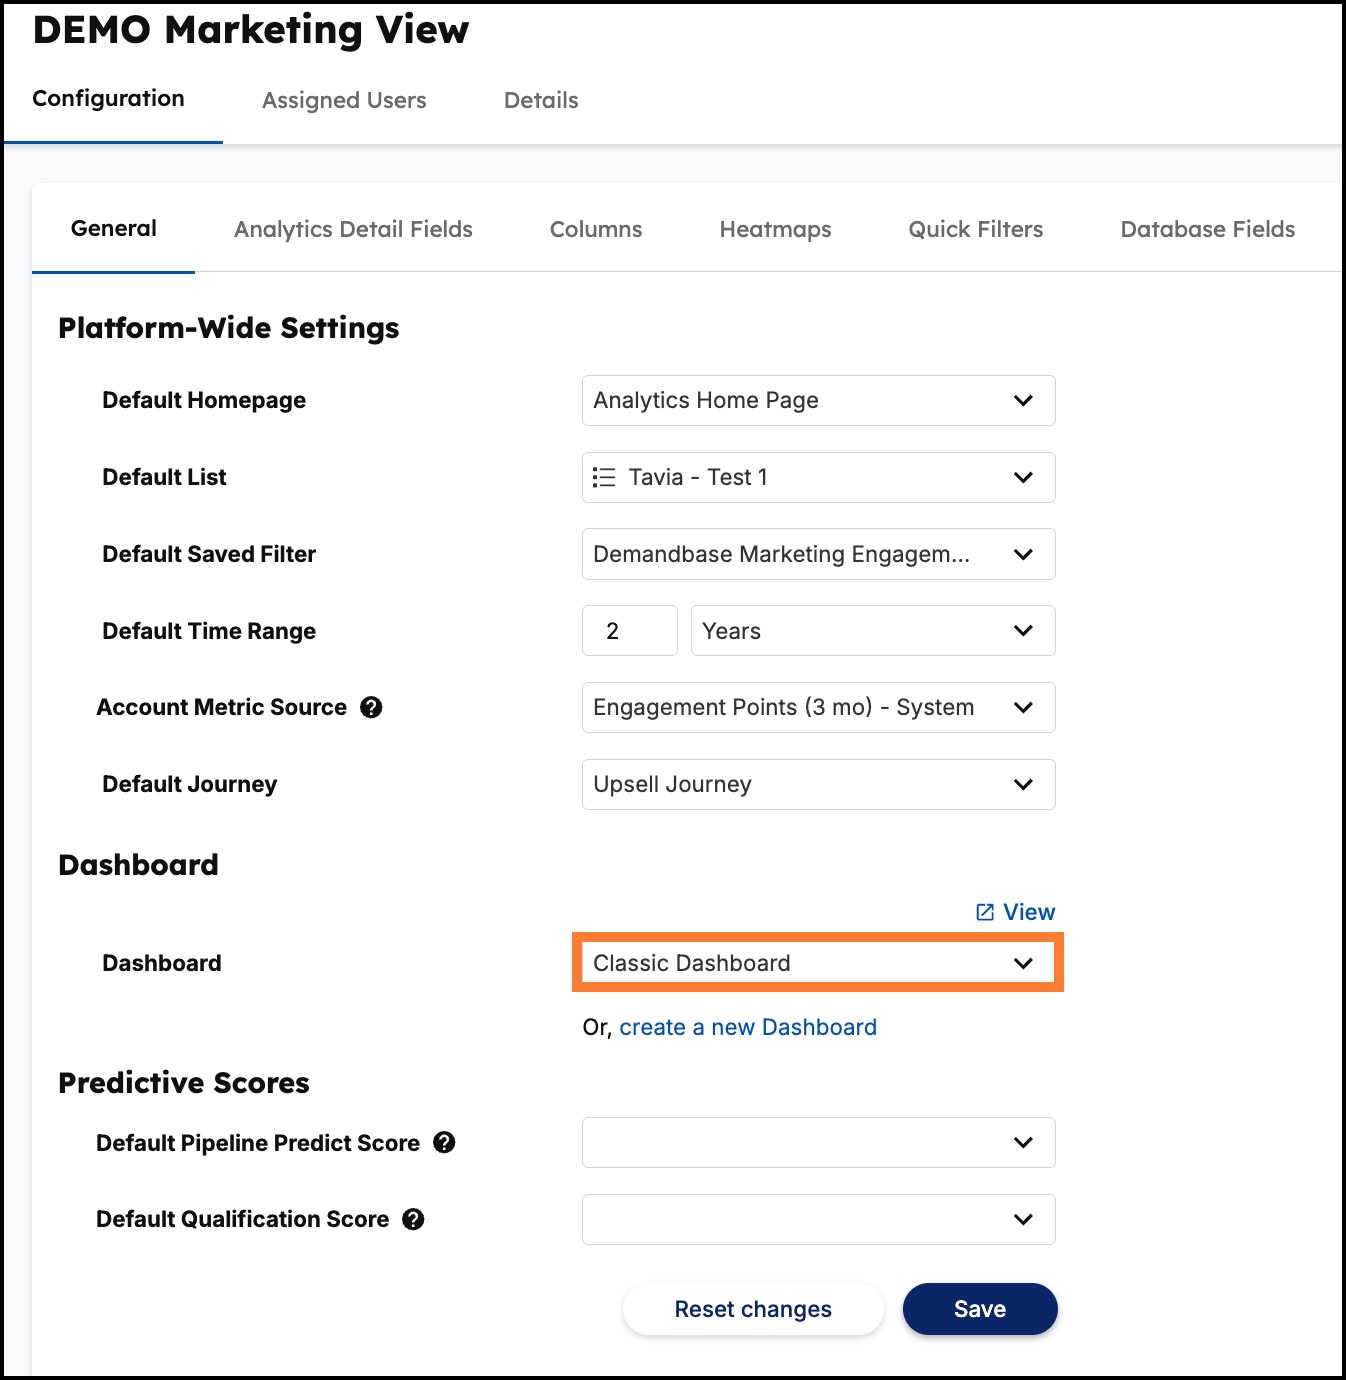Switch to the Details tab
This screenshot has width=1346, height=1380.
[541, 100]
